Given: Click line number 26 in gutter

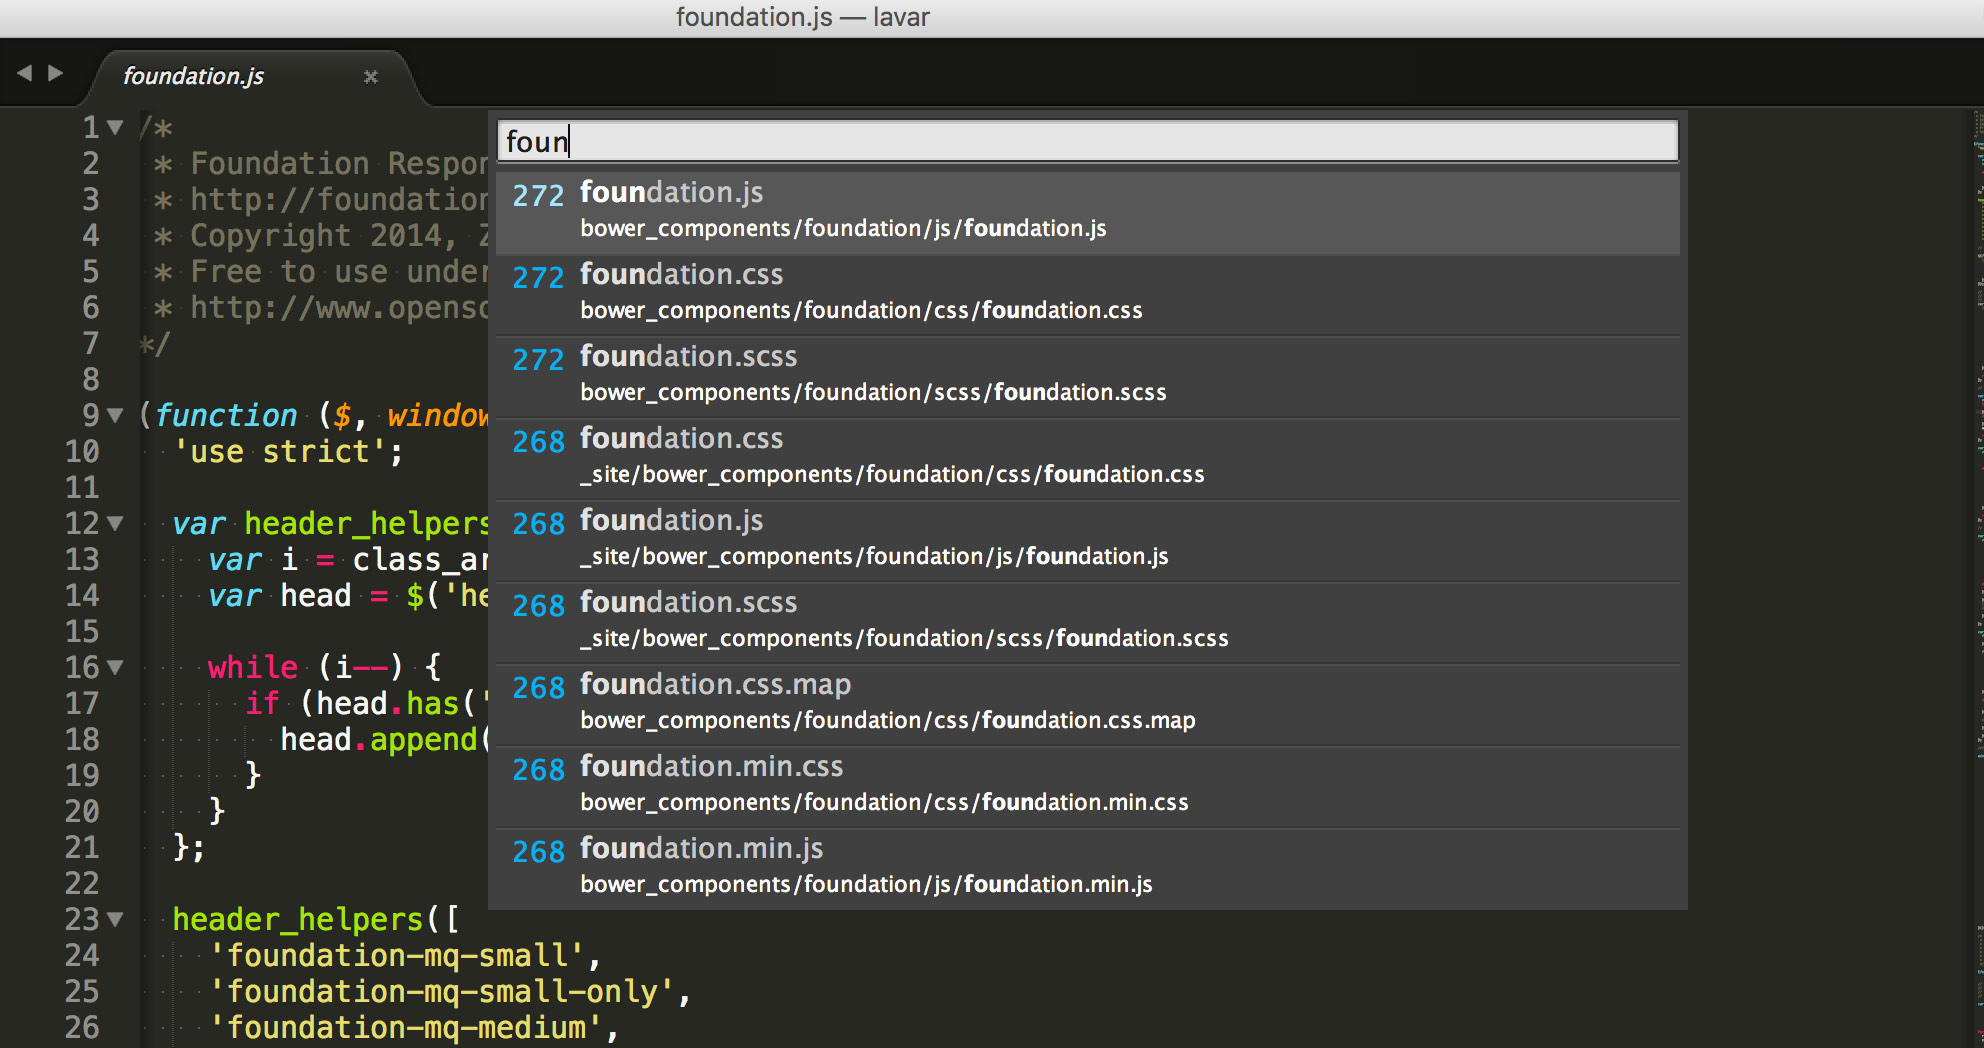Looking at the screenshot, I should (82, 1028).
